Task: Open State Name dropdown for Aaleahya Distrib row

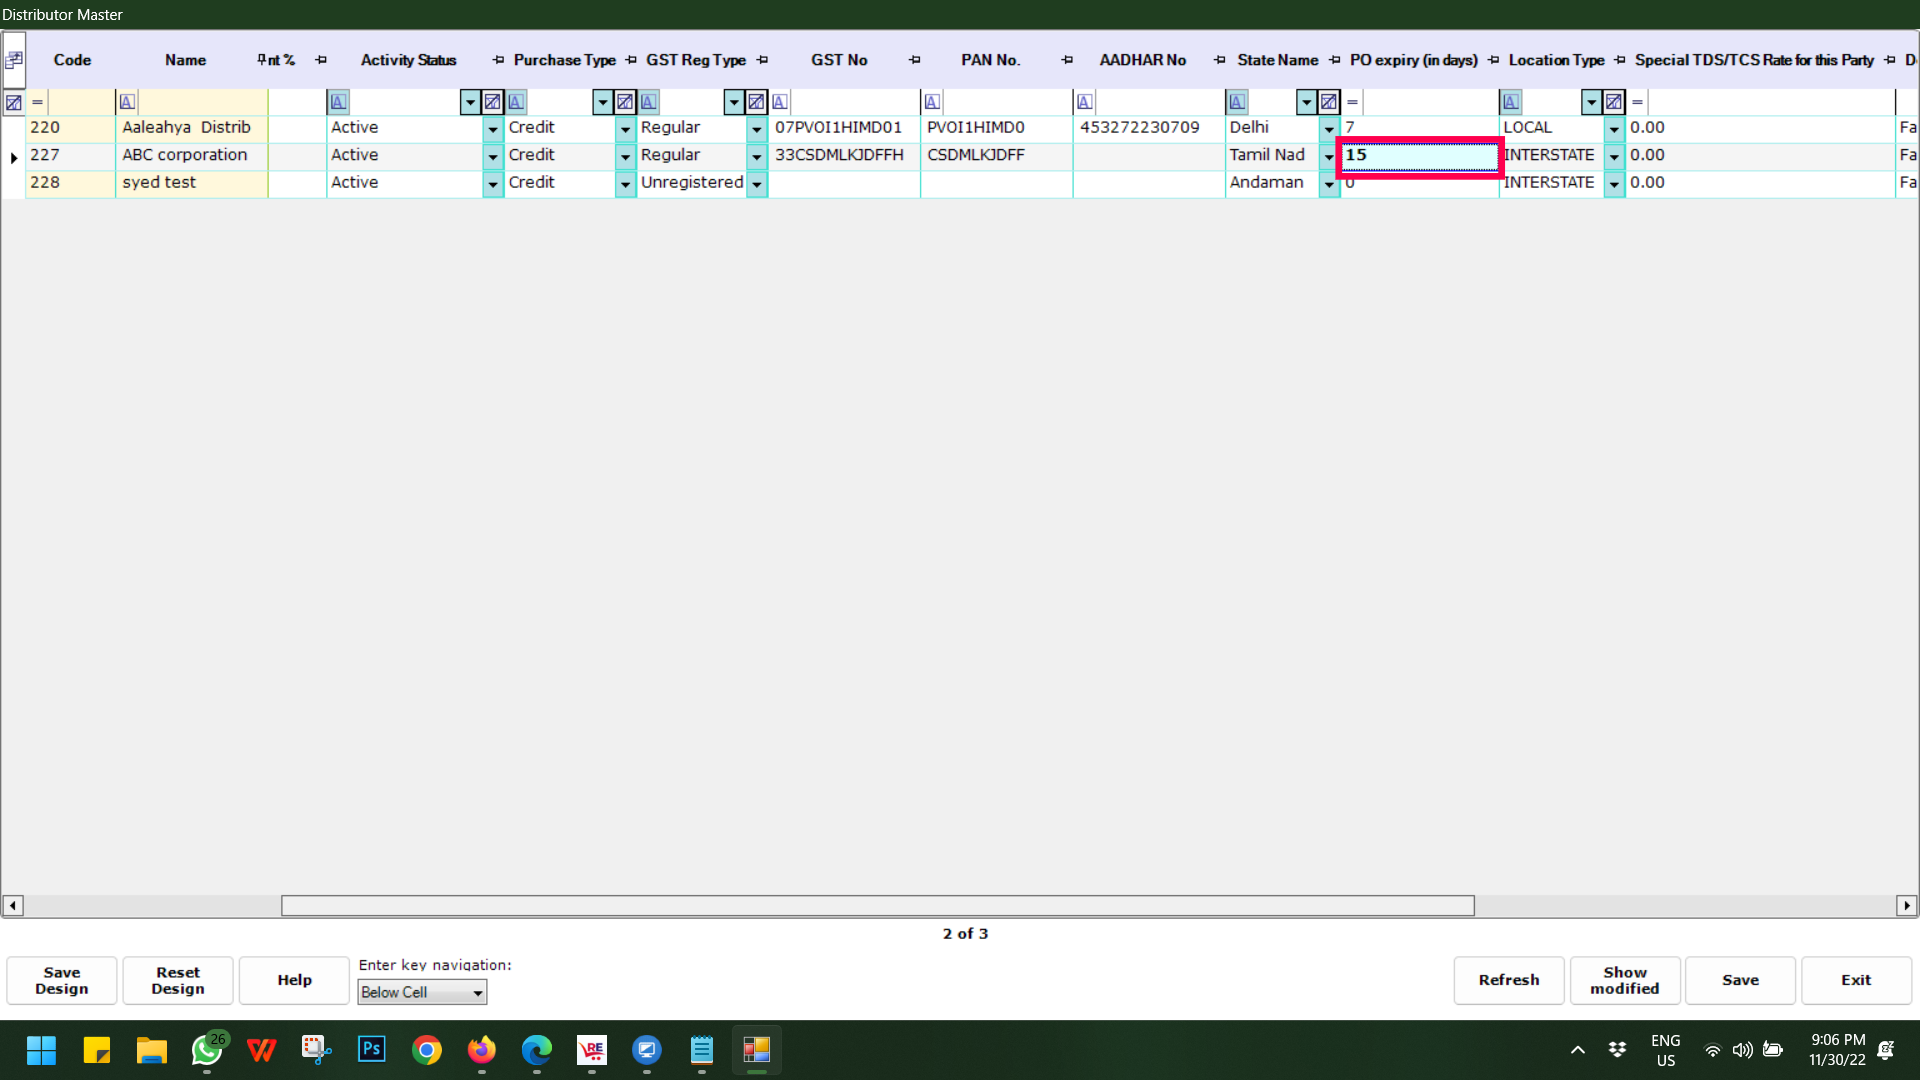Action: coord(1328,129)
